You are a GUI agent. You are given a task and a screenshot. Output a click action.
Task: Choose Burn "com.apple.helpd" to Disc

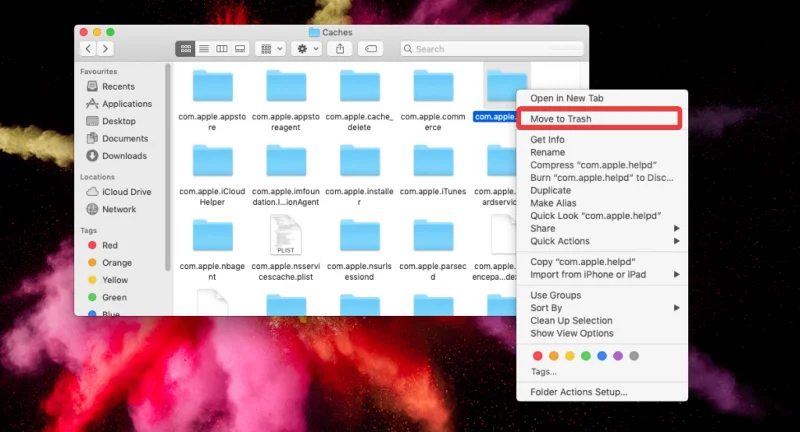[602, 177]
